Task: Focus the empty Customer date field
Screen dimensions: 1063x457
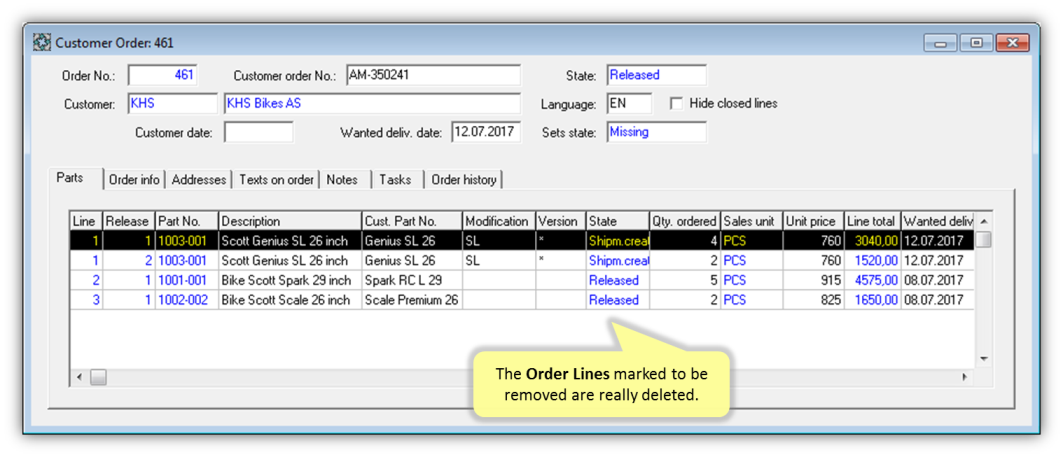Action: point(259,132)
